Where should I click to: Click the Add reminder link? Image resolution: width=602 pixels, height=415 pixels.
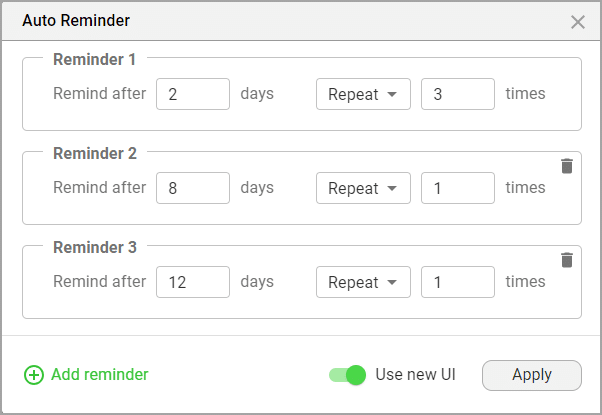click(99, 375)
